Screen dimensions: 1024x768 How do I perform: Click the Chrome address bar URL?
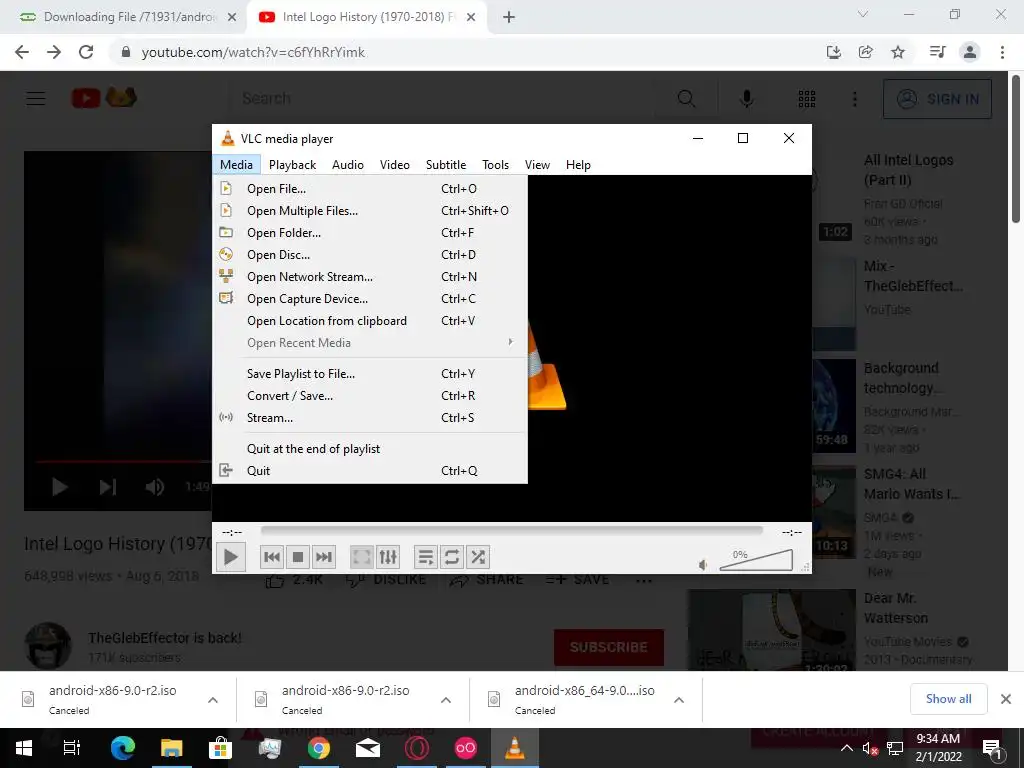coord(253,52)
